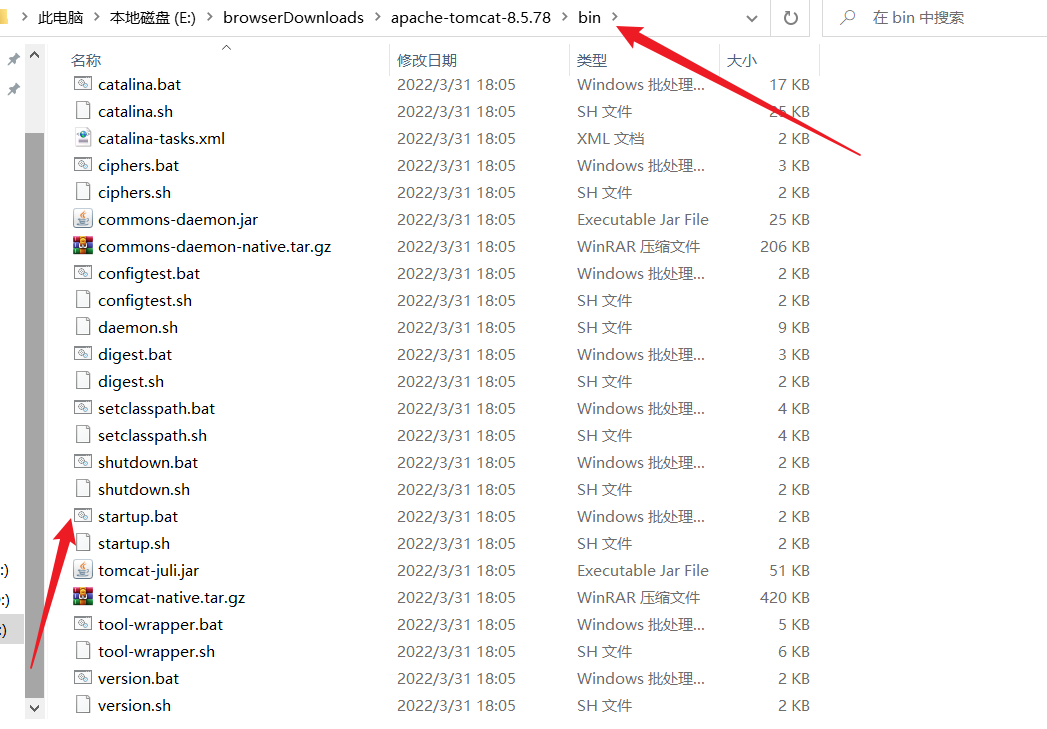The height and width of the screenshot is (729, 1047).
Task: Click the configtest.bat file icon
Action: (83, 273)
